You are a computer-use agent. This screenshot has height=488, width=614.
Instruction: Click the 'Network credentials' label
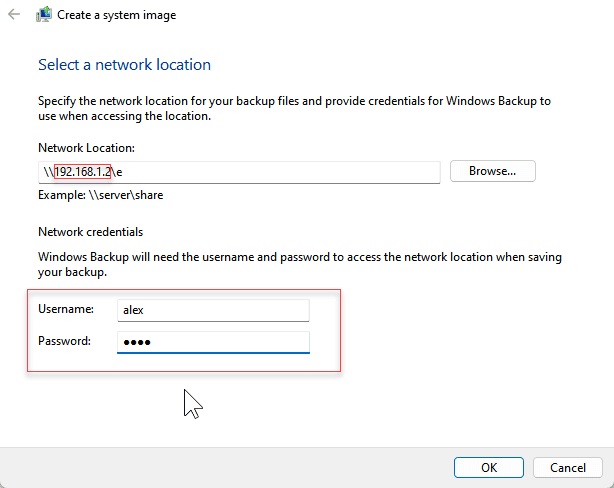90,232
